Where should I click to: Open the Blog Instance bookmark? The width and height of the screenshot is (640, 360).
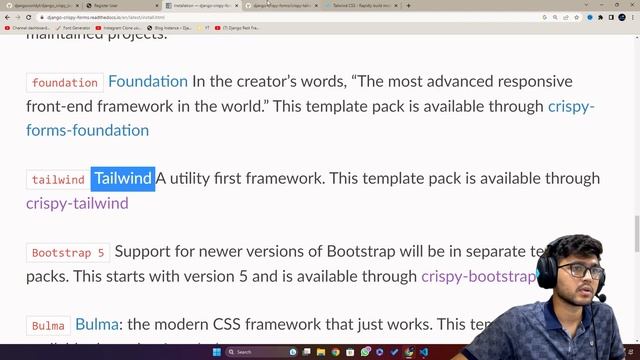169,28
